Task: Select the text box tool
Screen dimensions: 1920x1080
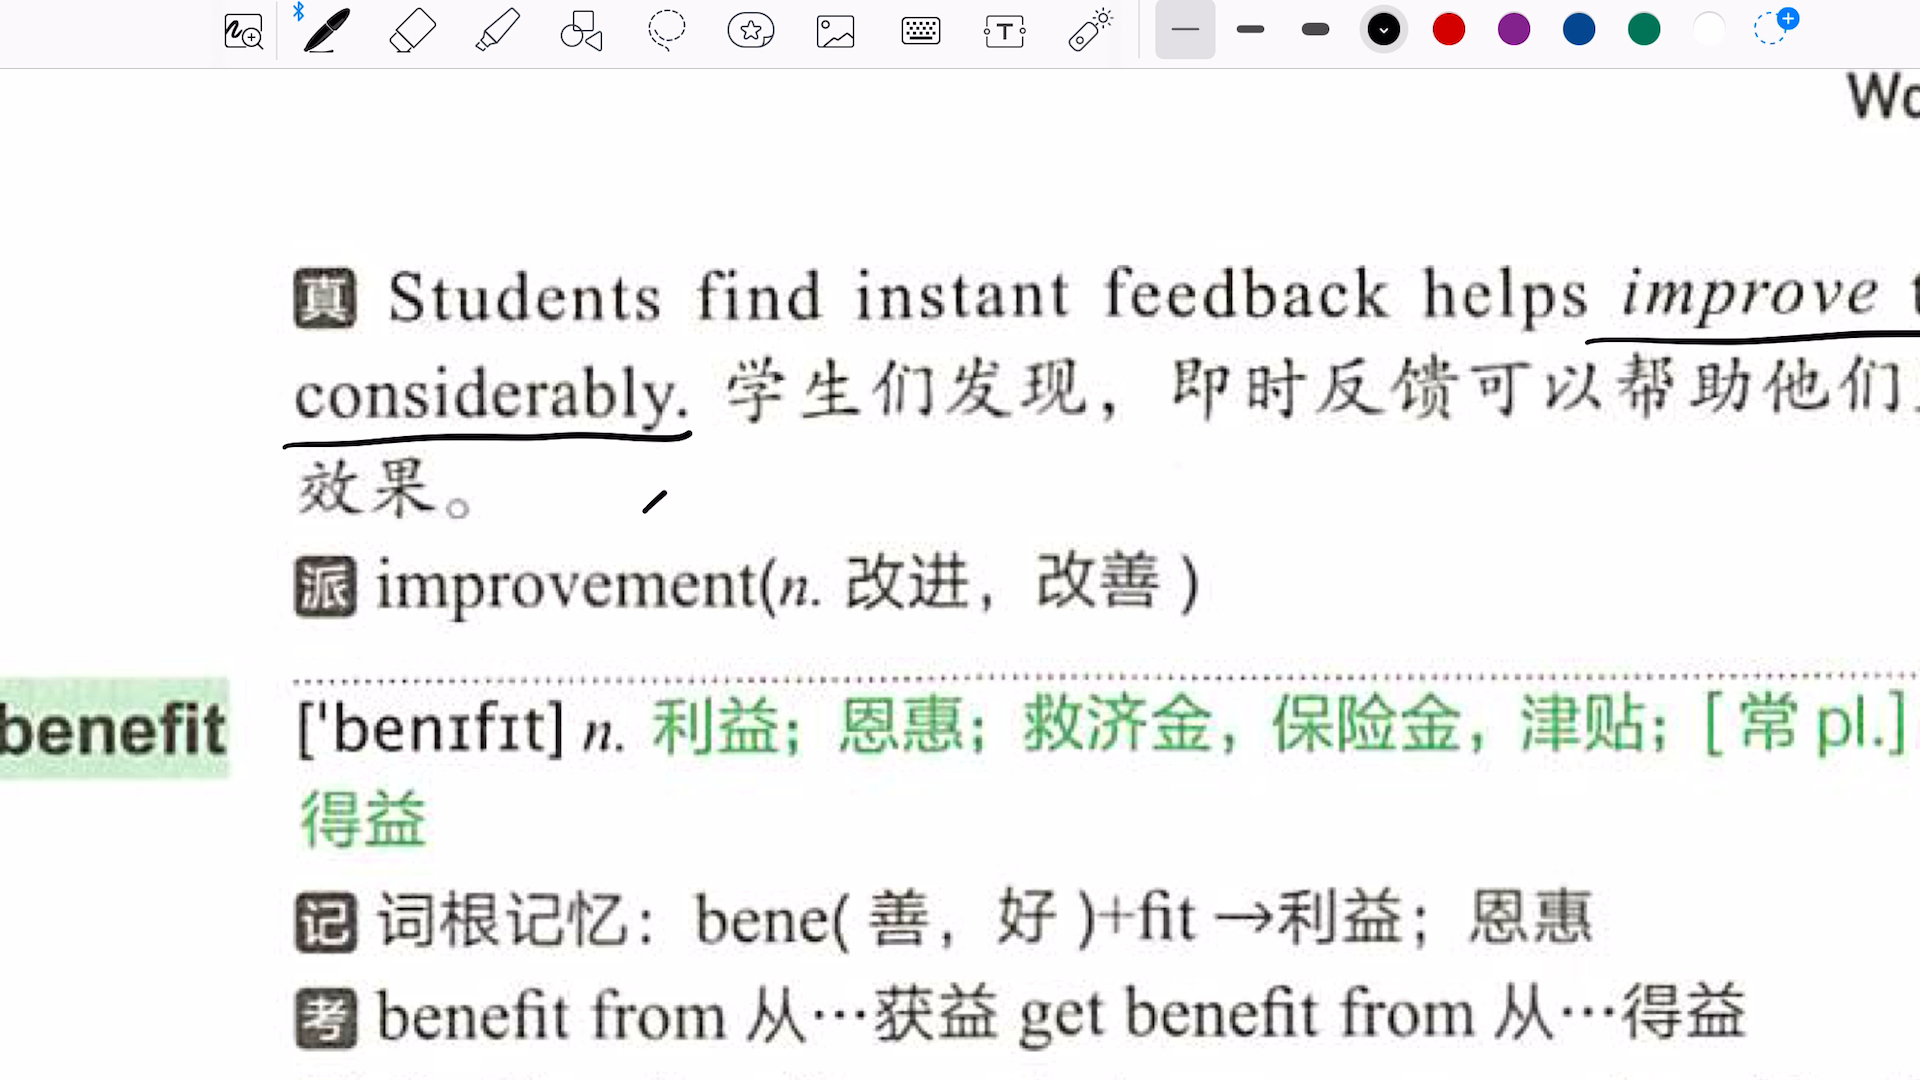Action: pos(1004,29)
